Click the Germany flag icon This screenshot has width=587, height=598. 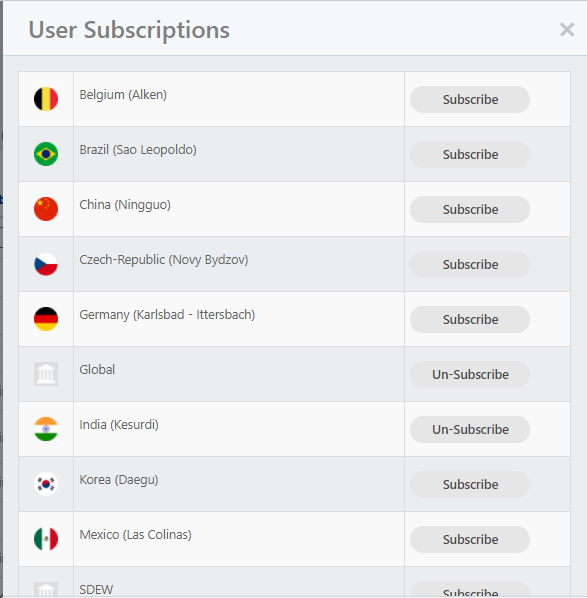tap(46, 319)
